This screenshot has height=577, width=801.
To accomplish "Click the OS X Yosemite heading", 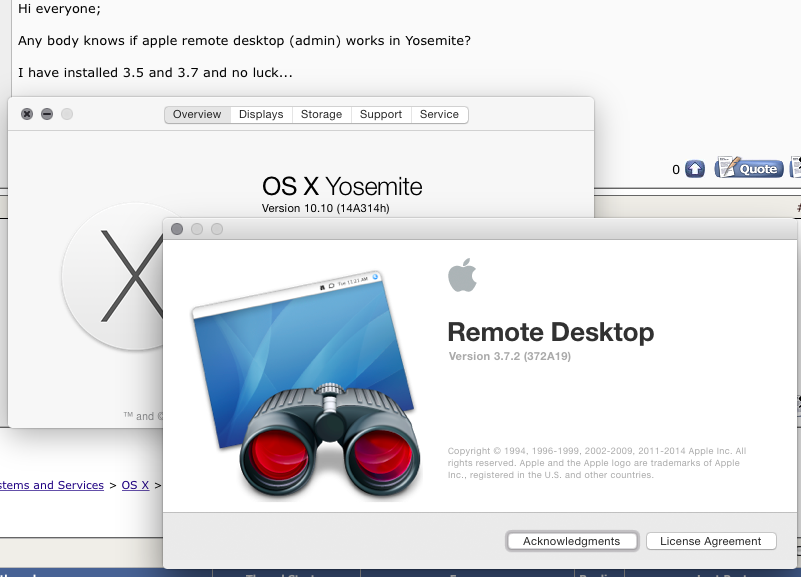I will [342, 186].
